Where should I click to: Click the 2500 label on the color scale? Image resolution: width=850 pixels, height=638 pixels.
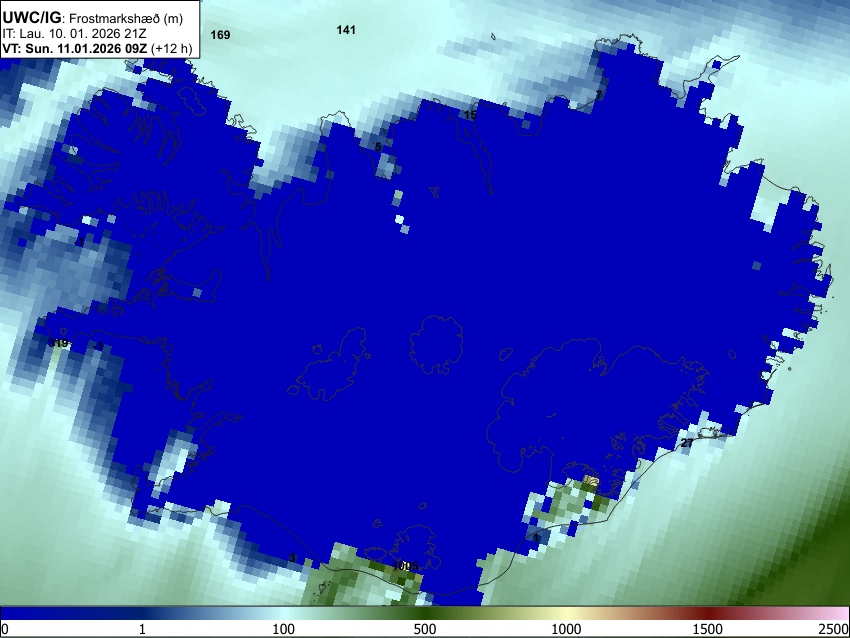pos(835,629)
